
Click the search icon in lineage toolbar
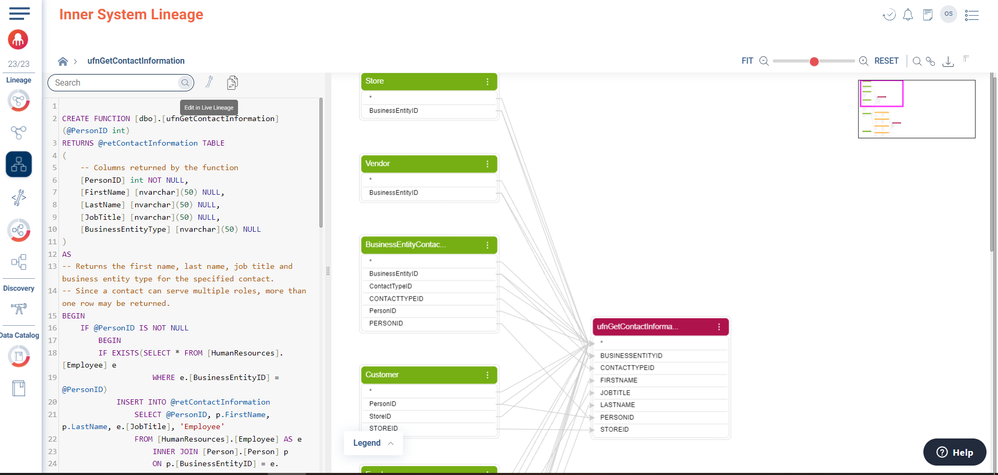917,61
